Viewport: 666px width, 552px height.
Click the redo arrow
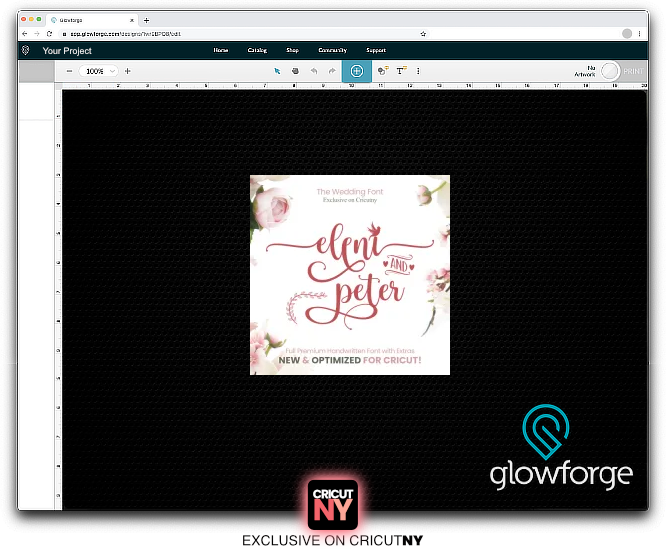click(331, 71)
